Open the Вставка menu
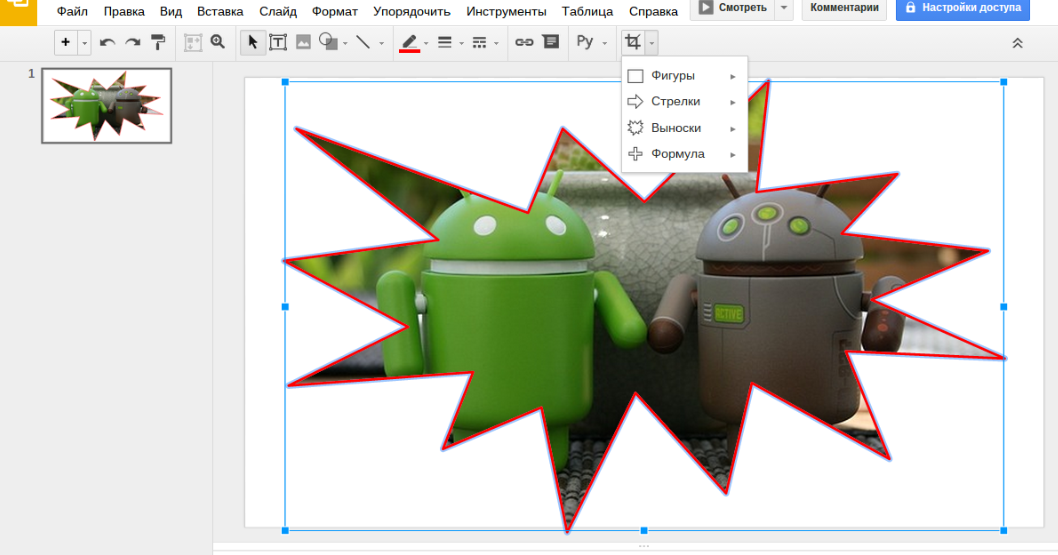This screenshot has width=1058, height=555. click(x=220, y=11)
